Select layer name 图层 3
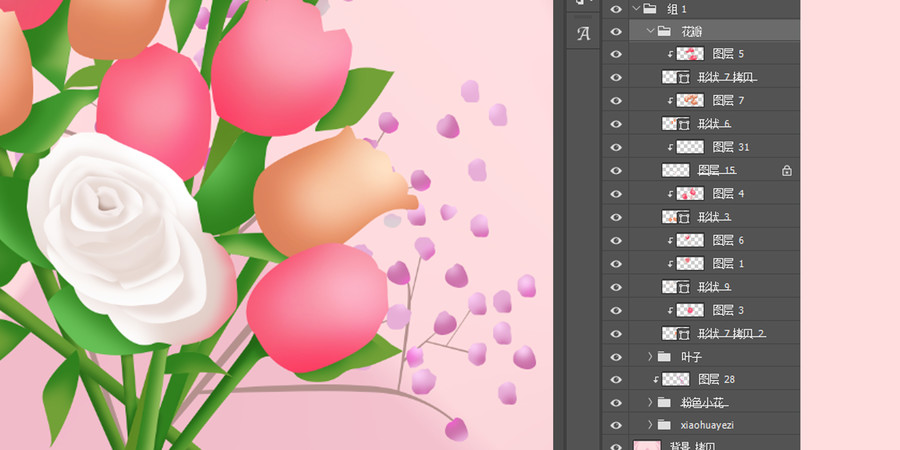The height and width of the screenshot is (450, 900). [728, 310]
